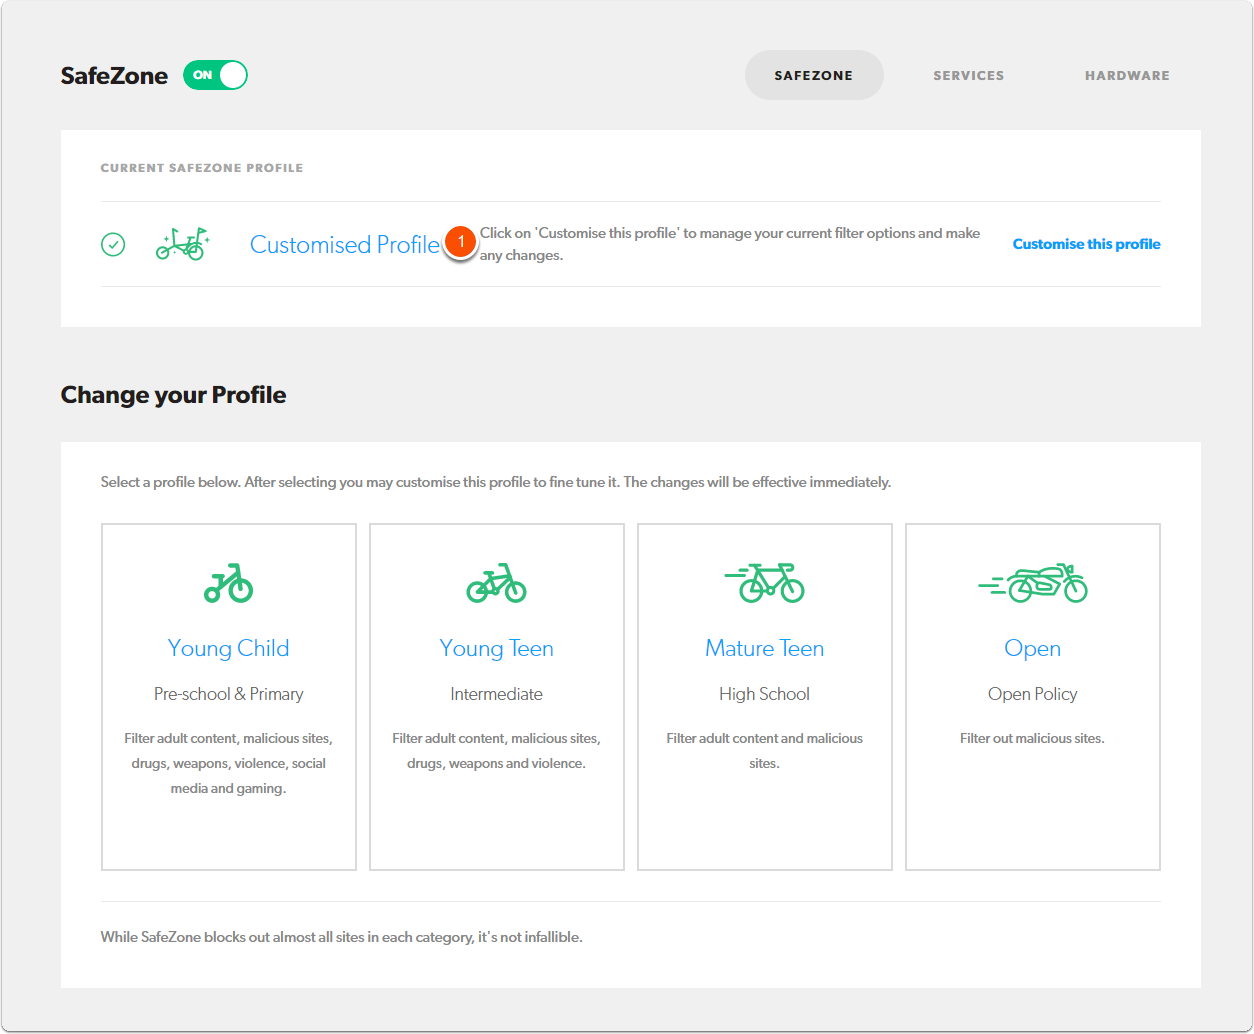Image resolution: width=1254 pixels, height=1034 pixels.
Task: Click the 'Intermediate' subtitle text
Action: tap(496, 694)
